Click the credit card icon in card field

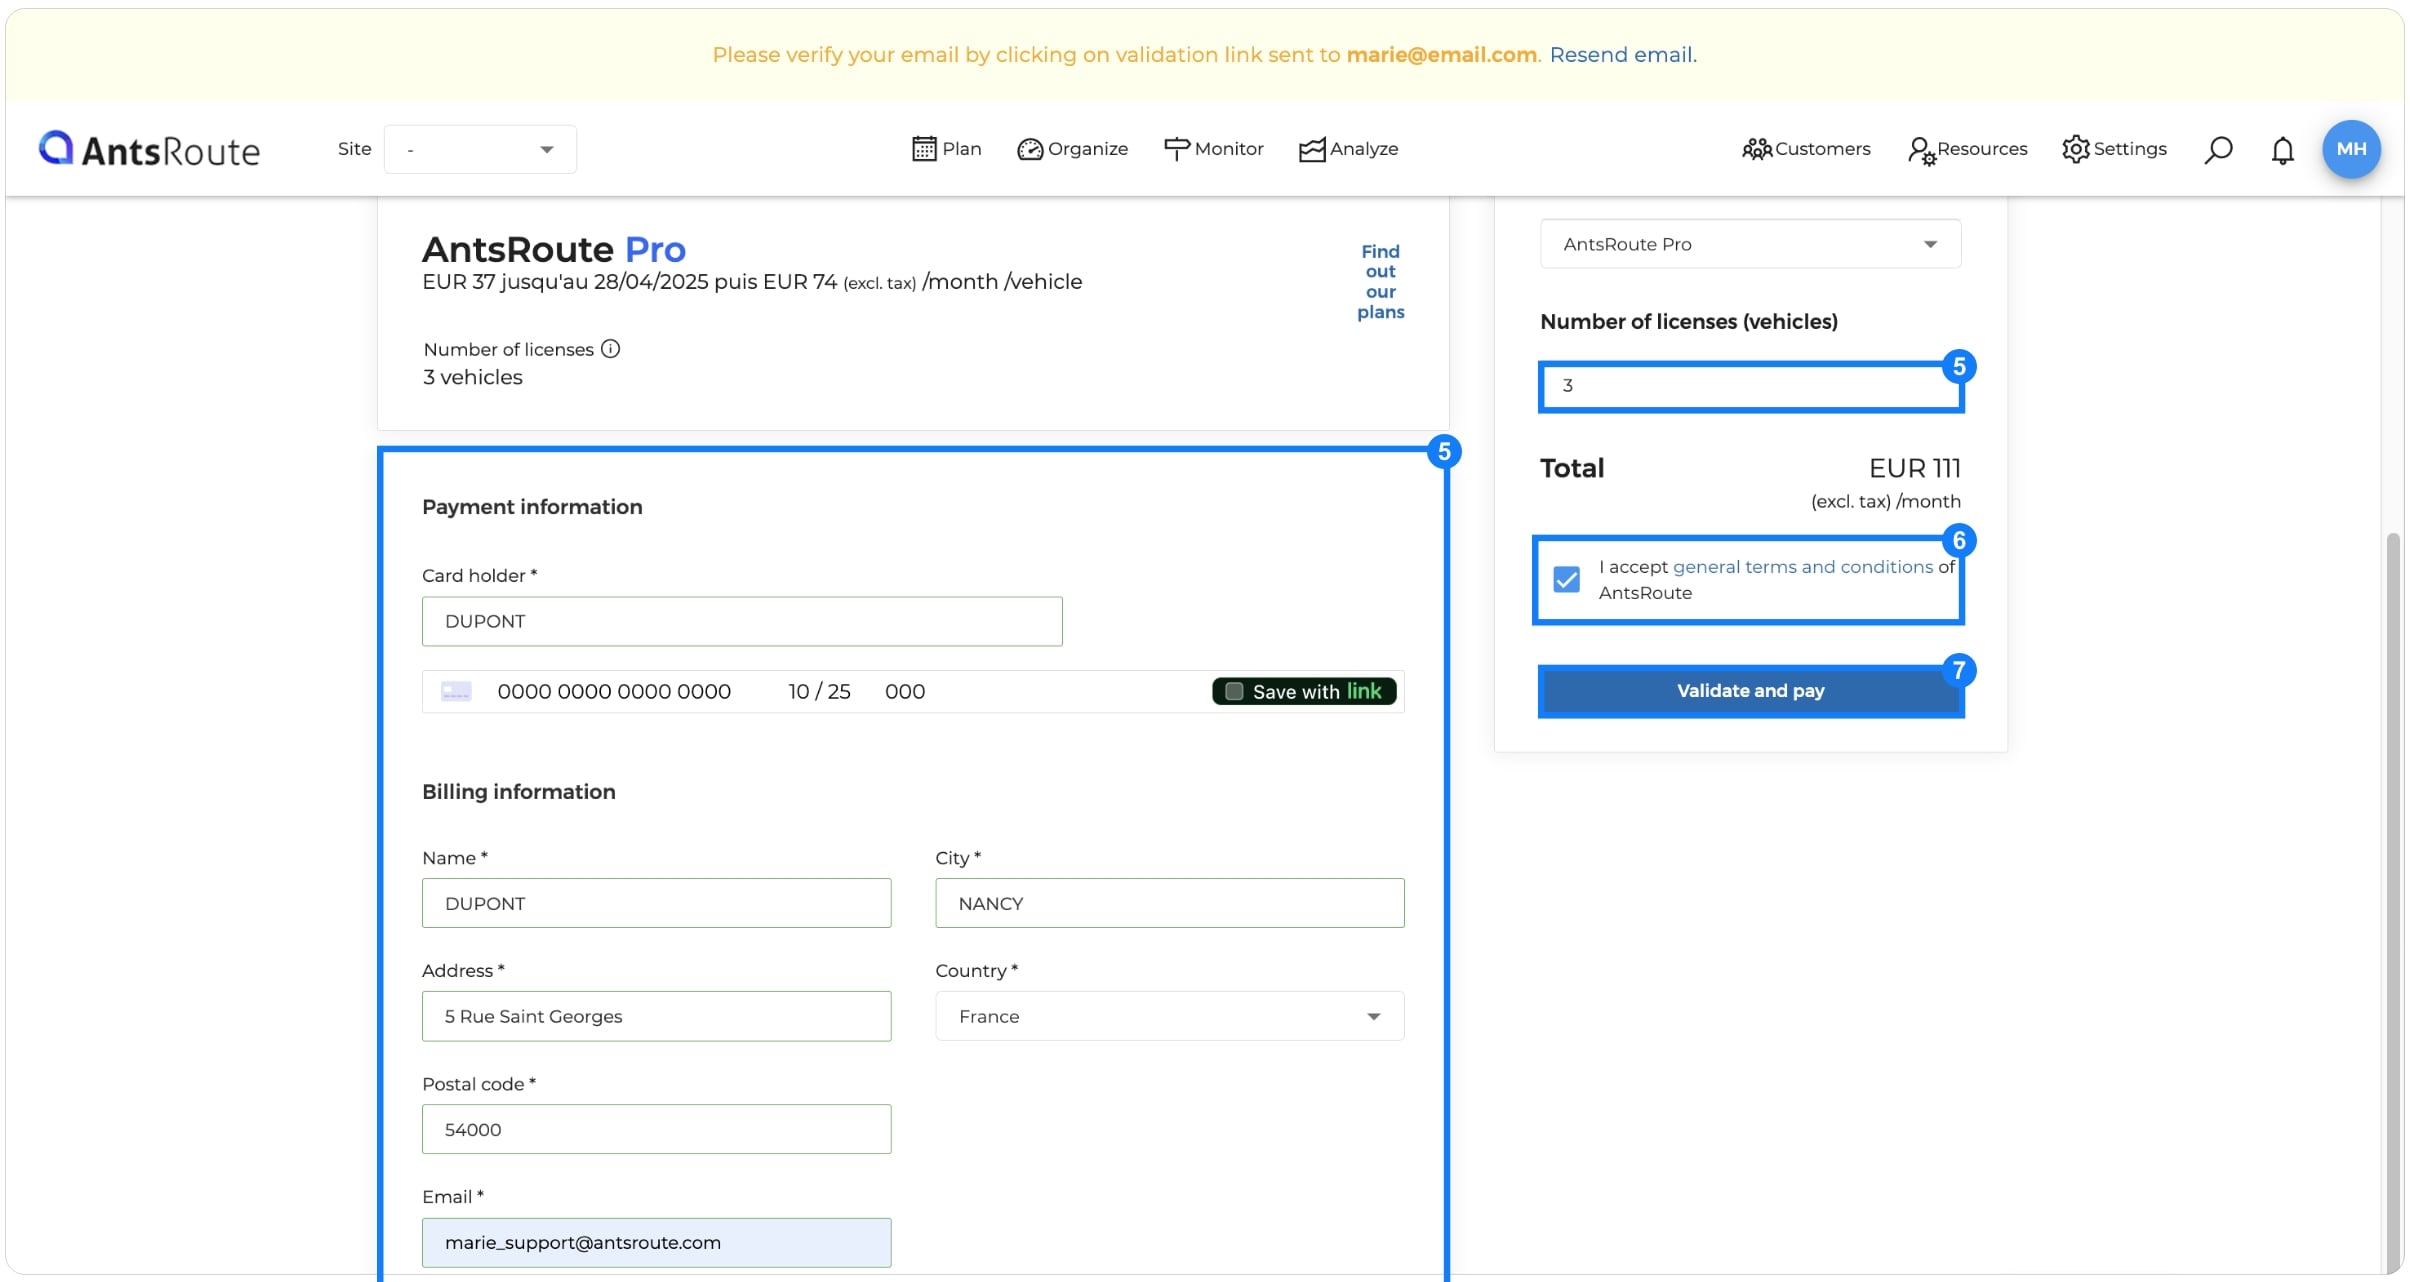[456, 692]
